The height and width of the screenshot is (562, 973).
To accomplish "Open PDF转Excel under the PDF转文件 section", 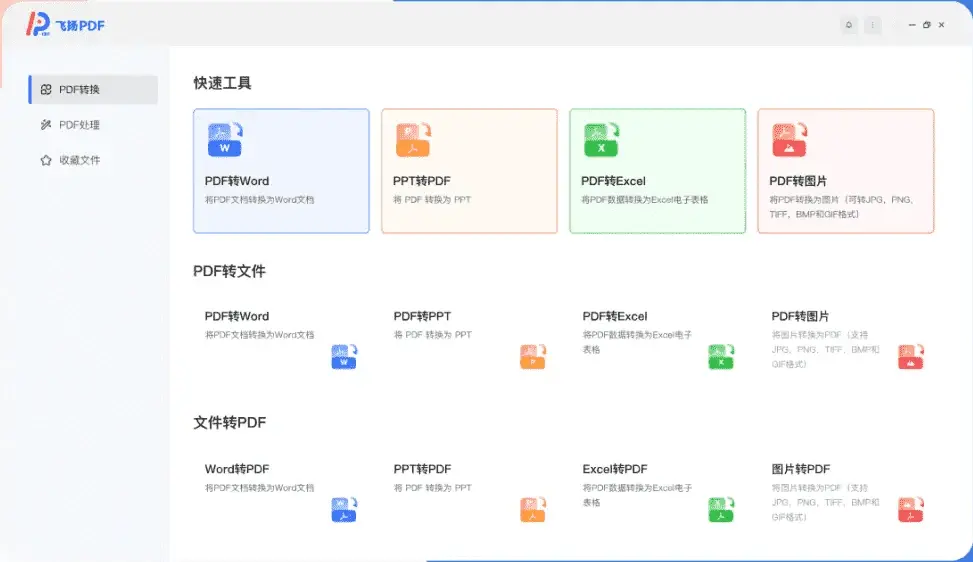I will tap(658, 341).
